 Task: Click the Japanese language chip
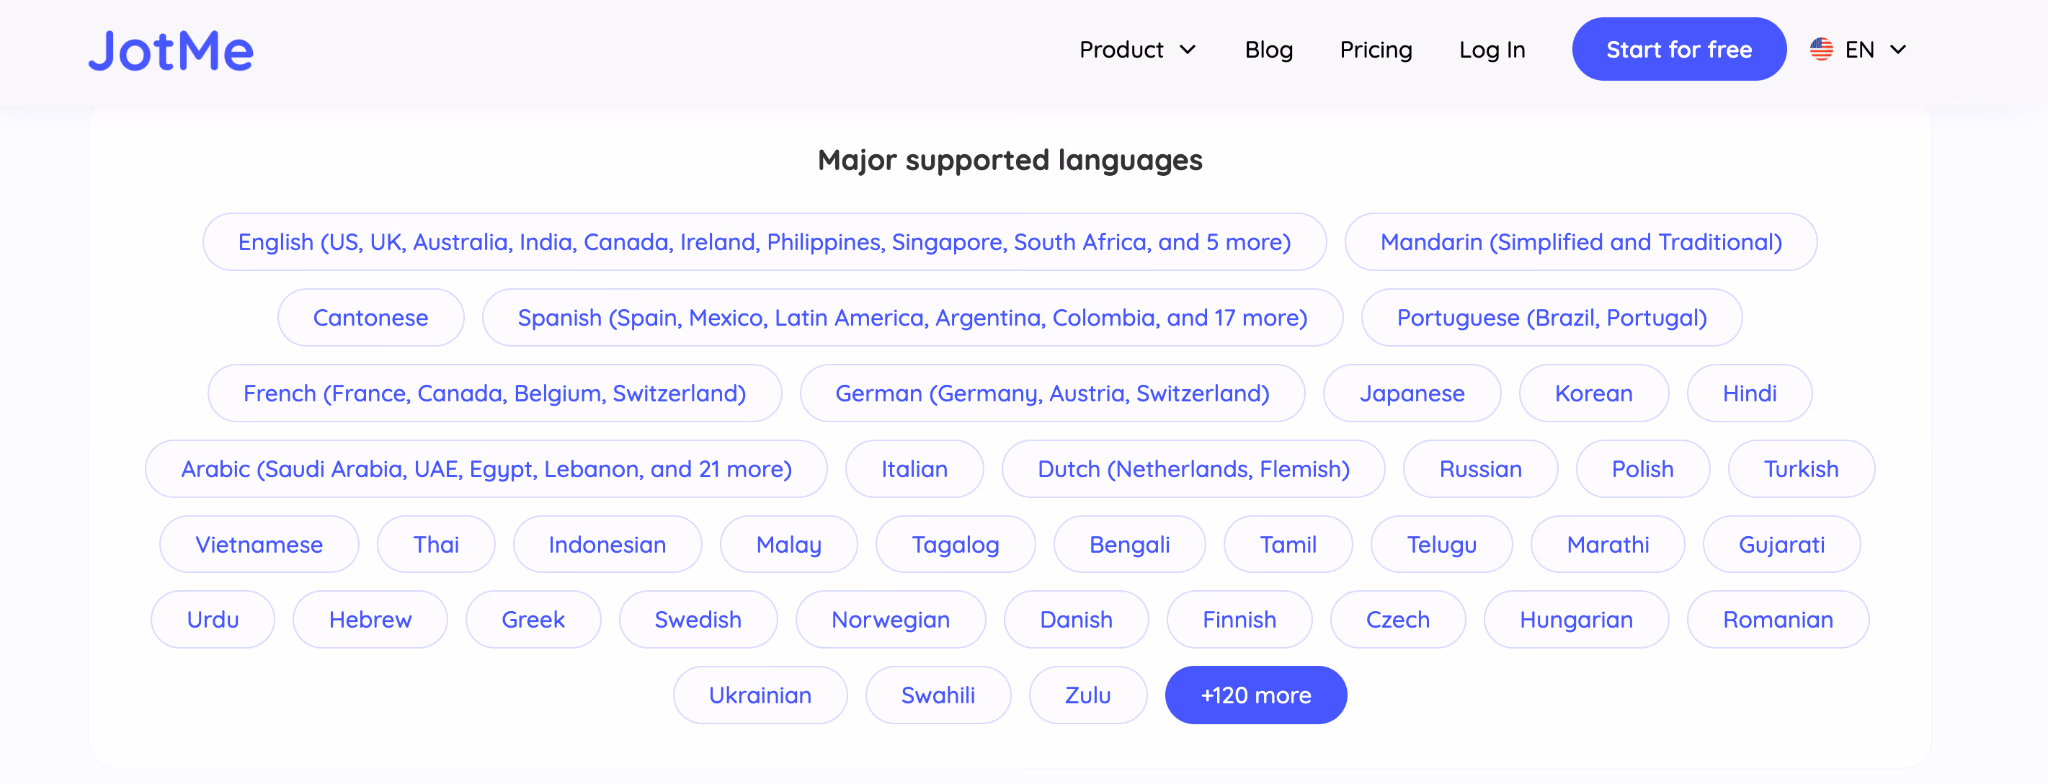click(1412, 393)
